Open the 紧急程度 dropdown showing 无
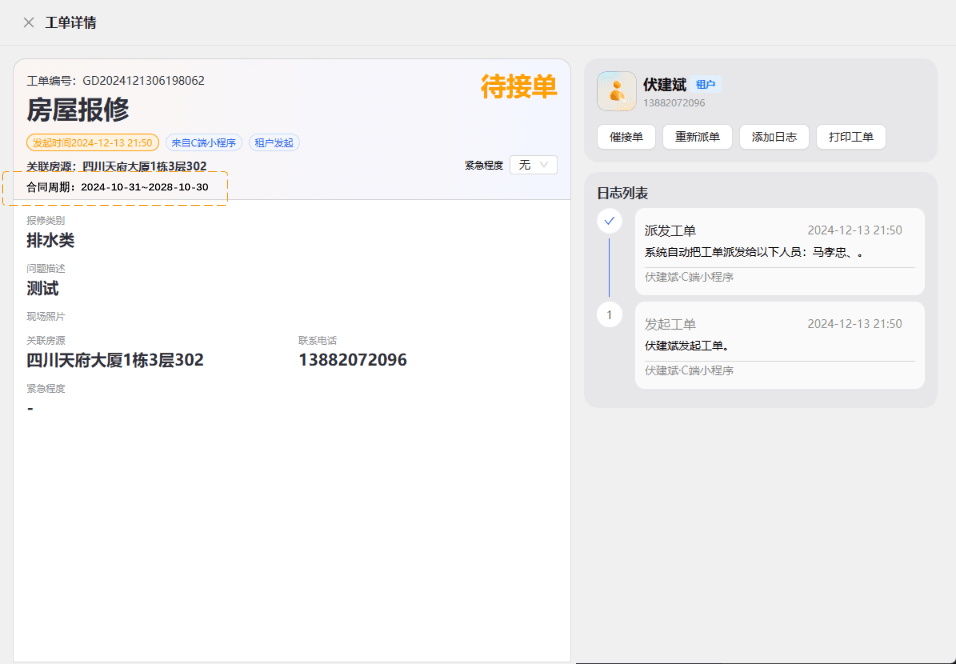Screen dimensions: 956x664 click(533, 165)
